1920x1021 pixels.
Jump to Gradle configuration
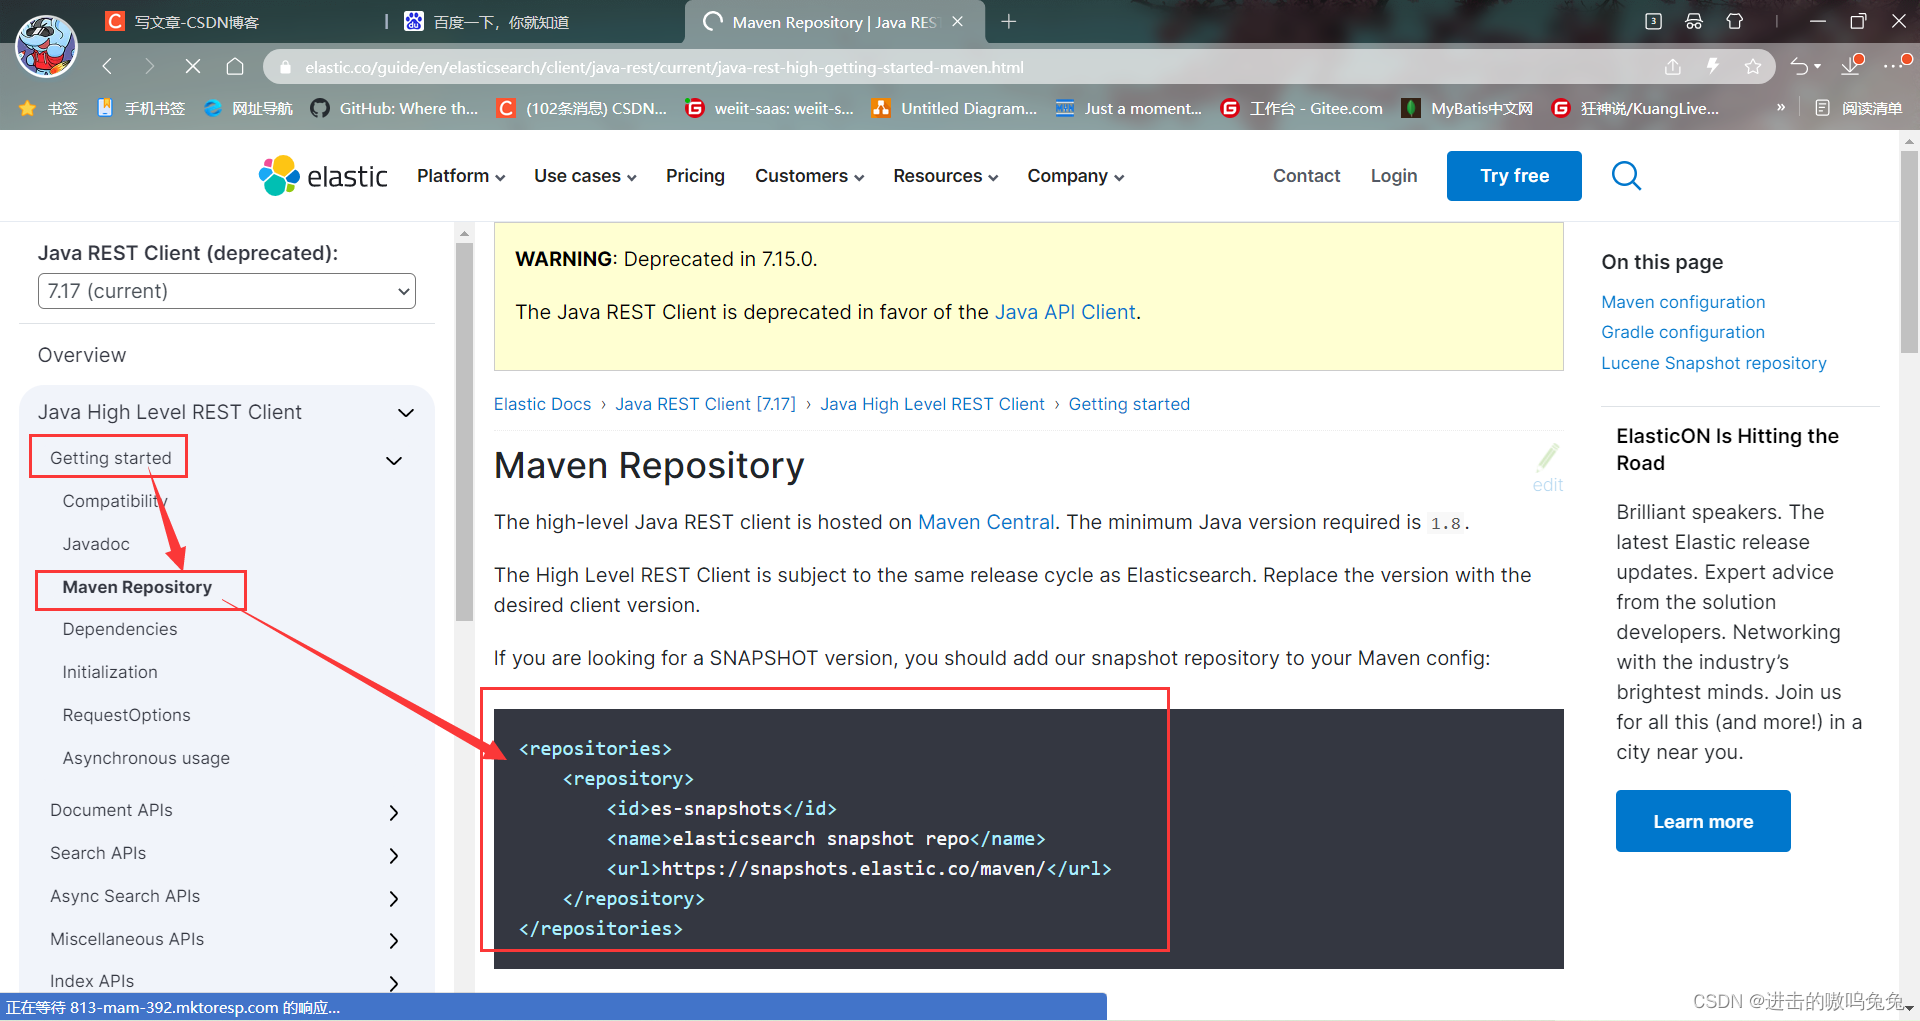tap(1683, 332)
